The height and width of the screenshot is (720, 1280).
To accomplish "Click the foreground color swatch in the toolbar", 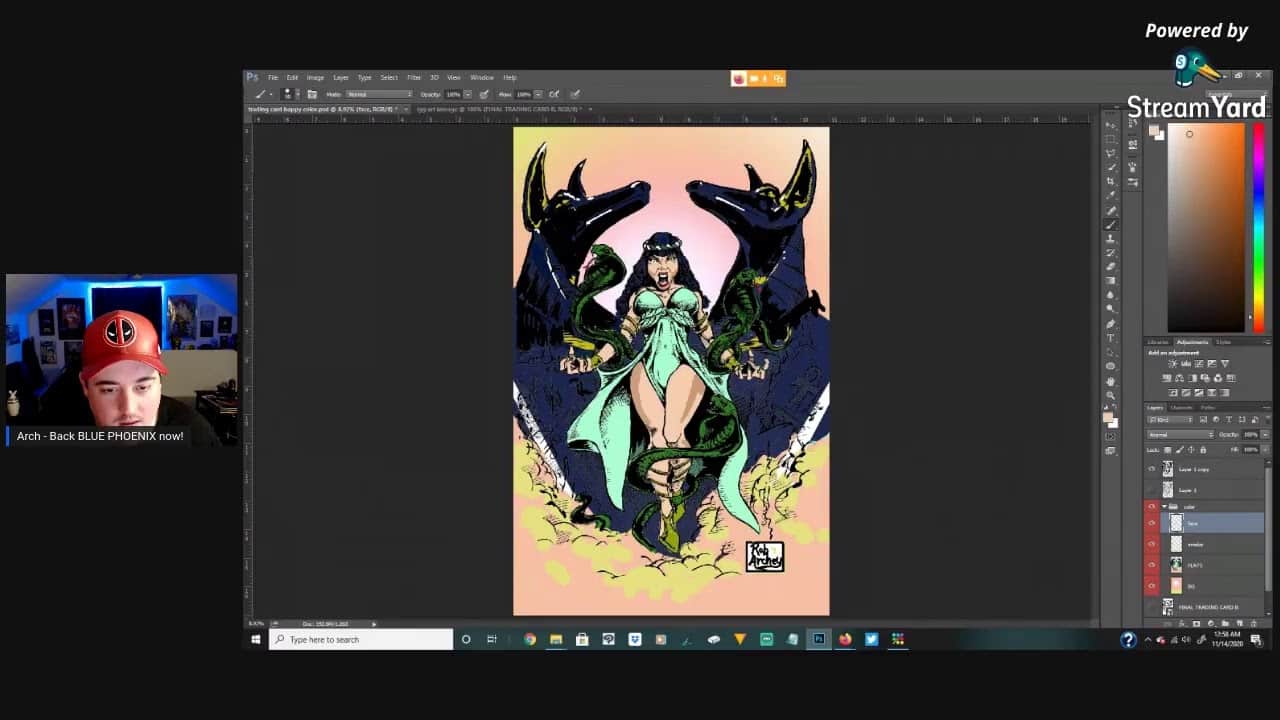I will [1107, 415].
